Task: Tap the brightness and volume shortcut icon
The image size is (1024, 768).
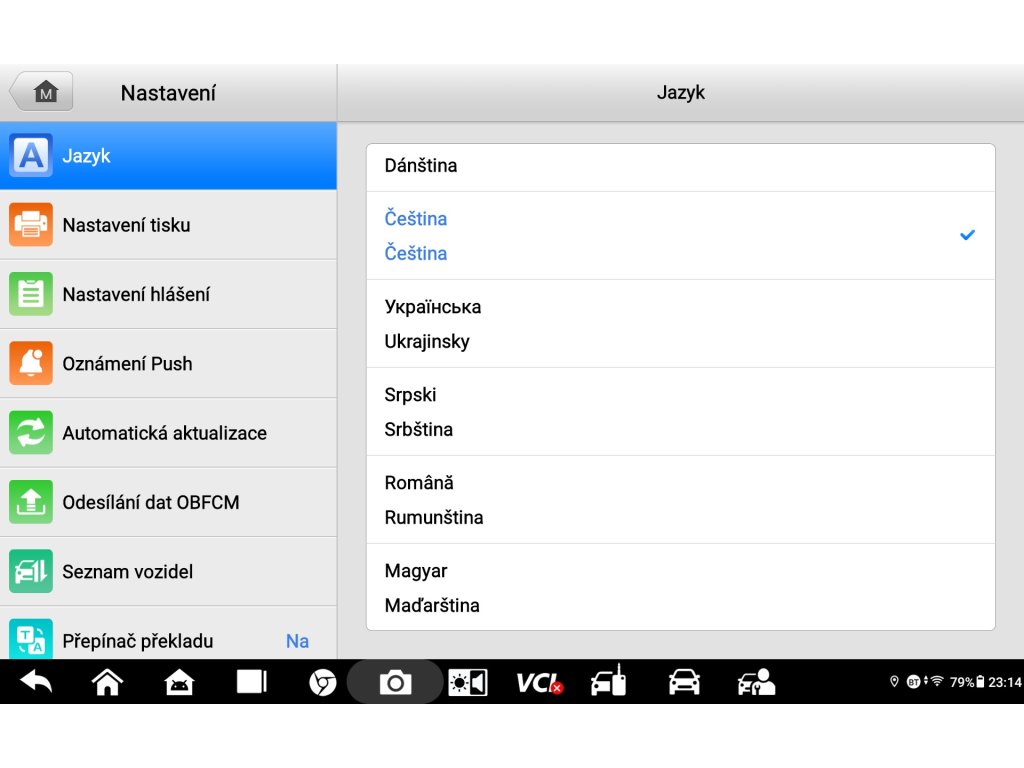Action: coord(467,682)
